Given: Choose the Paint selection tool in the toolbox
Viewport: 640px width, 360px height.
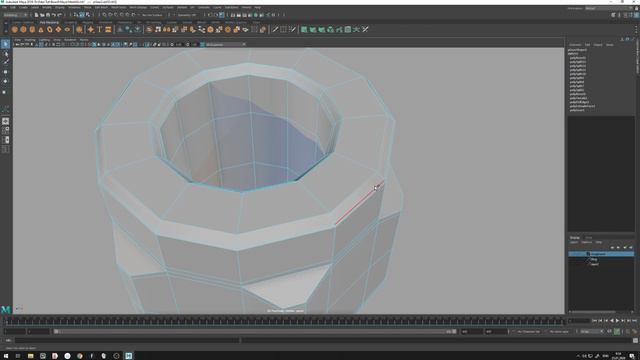Looking at the screenshot, I should point(5,62).
